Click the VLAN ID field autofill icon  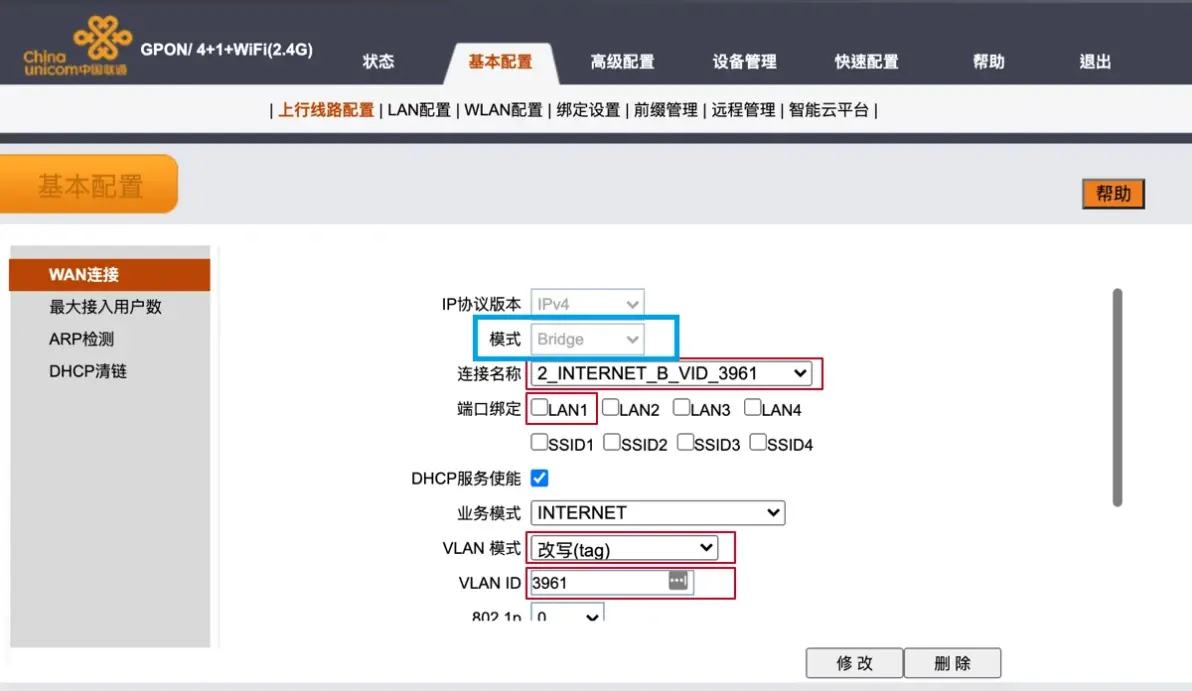(x=678, y=581)
